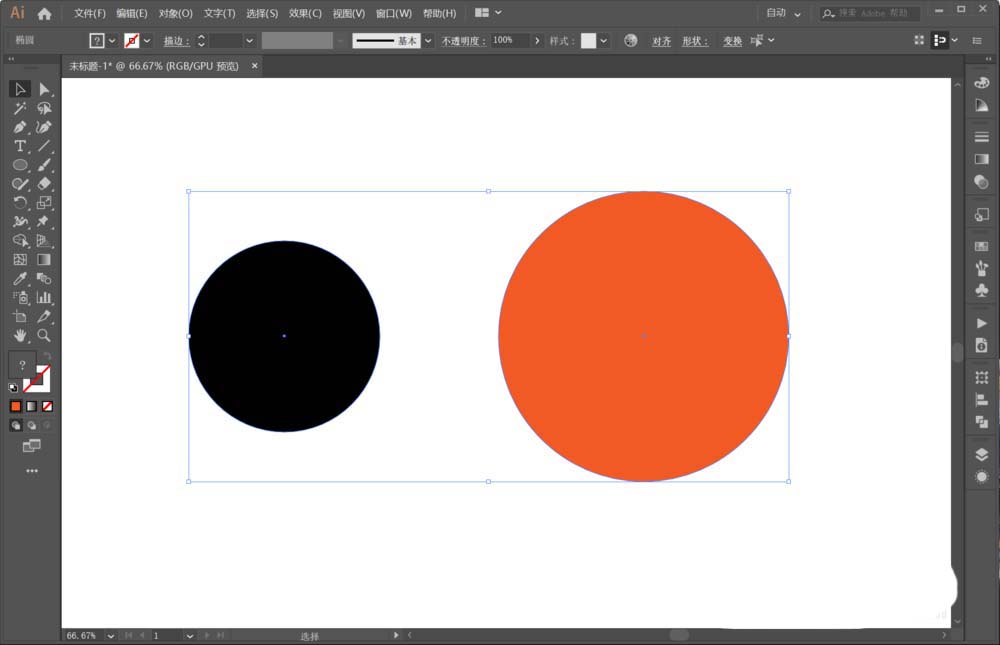Open the zoom level dropdown at 66.67%

click(x=110, y=635)
